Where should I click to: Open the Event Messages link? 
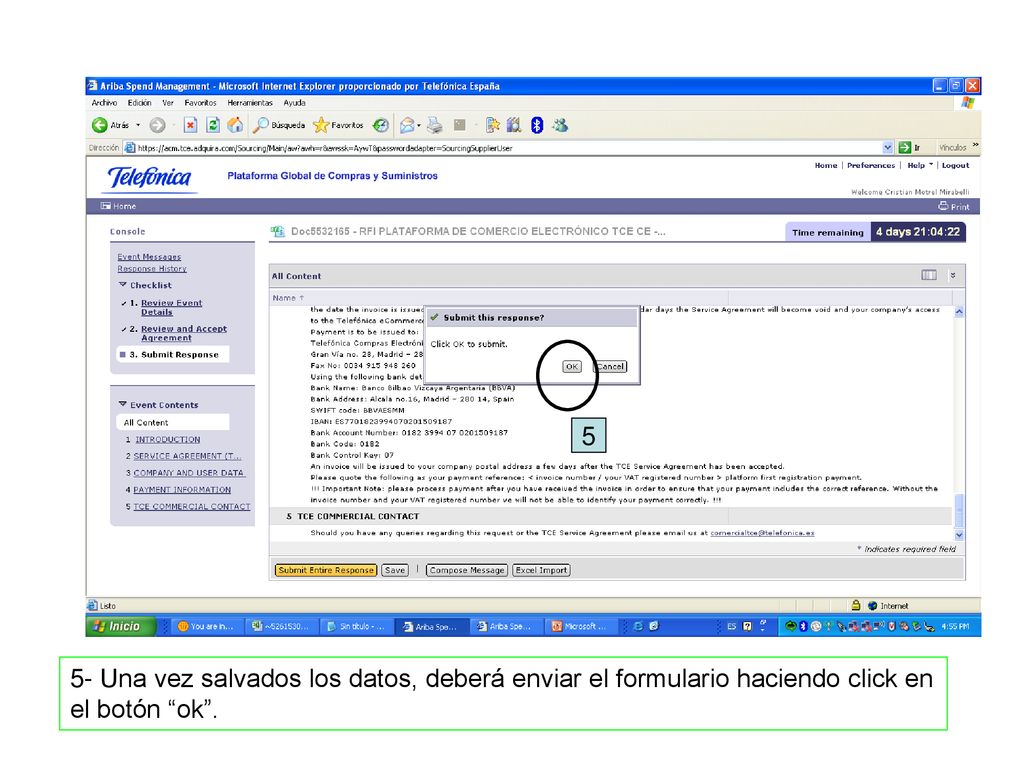[x=150, y=257]
